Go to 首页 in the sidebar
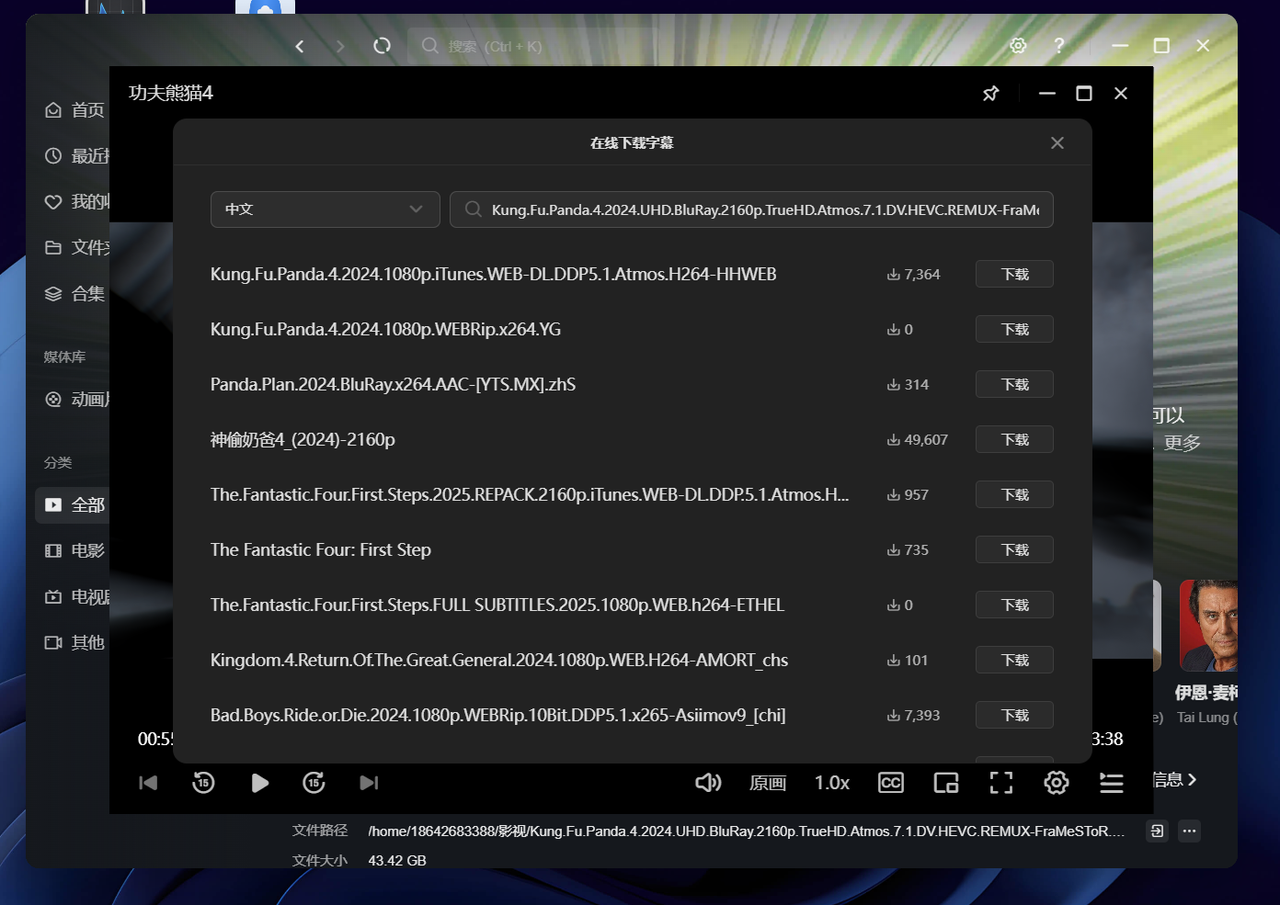The image size is (1280, 905). coord(76,110)
